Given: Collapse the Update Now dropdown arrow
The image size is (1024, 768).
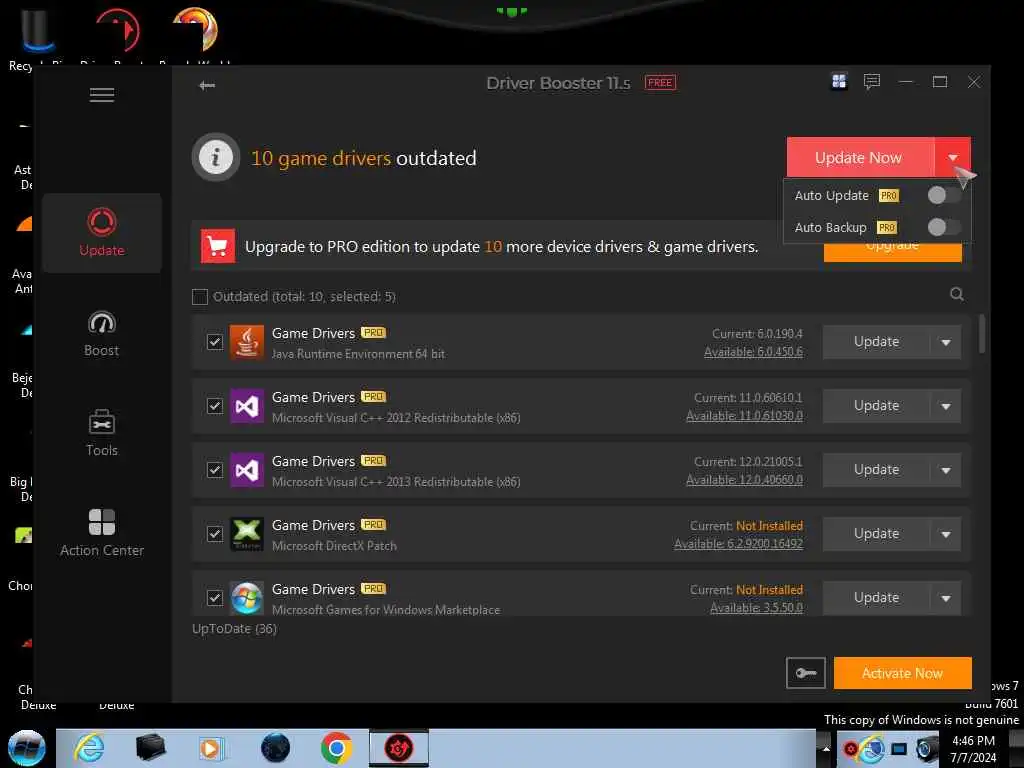Looking at the screenshot, I should coord(953,157).
